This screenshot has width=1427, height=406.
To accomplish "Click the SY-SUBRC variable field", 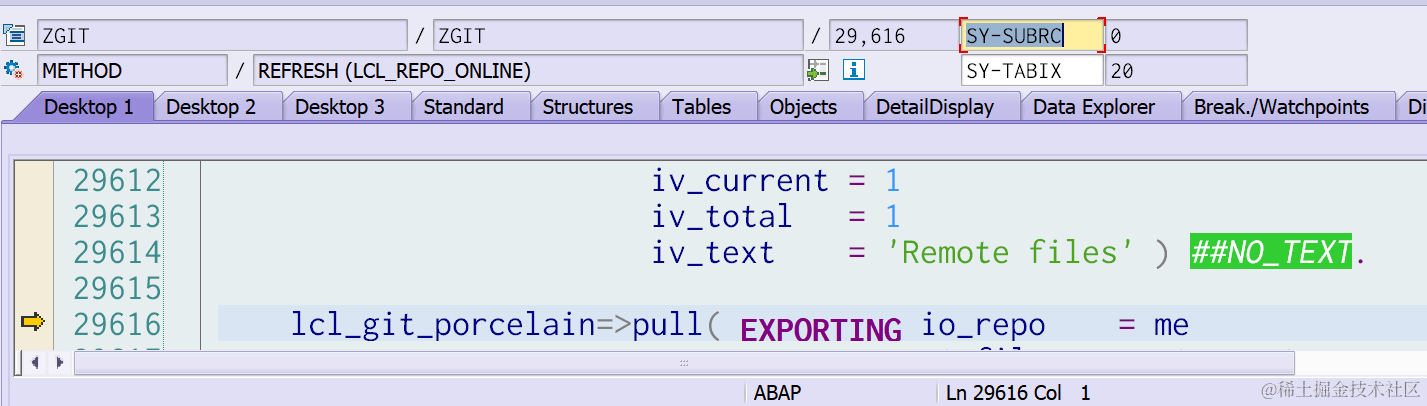I will click(x=1032, y=35).
